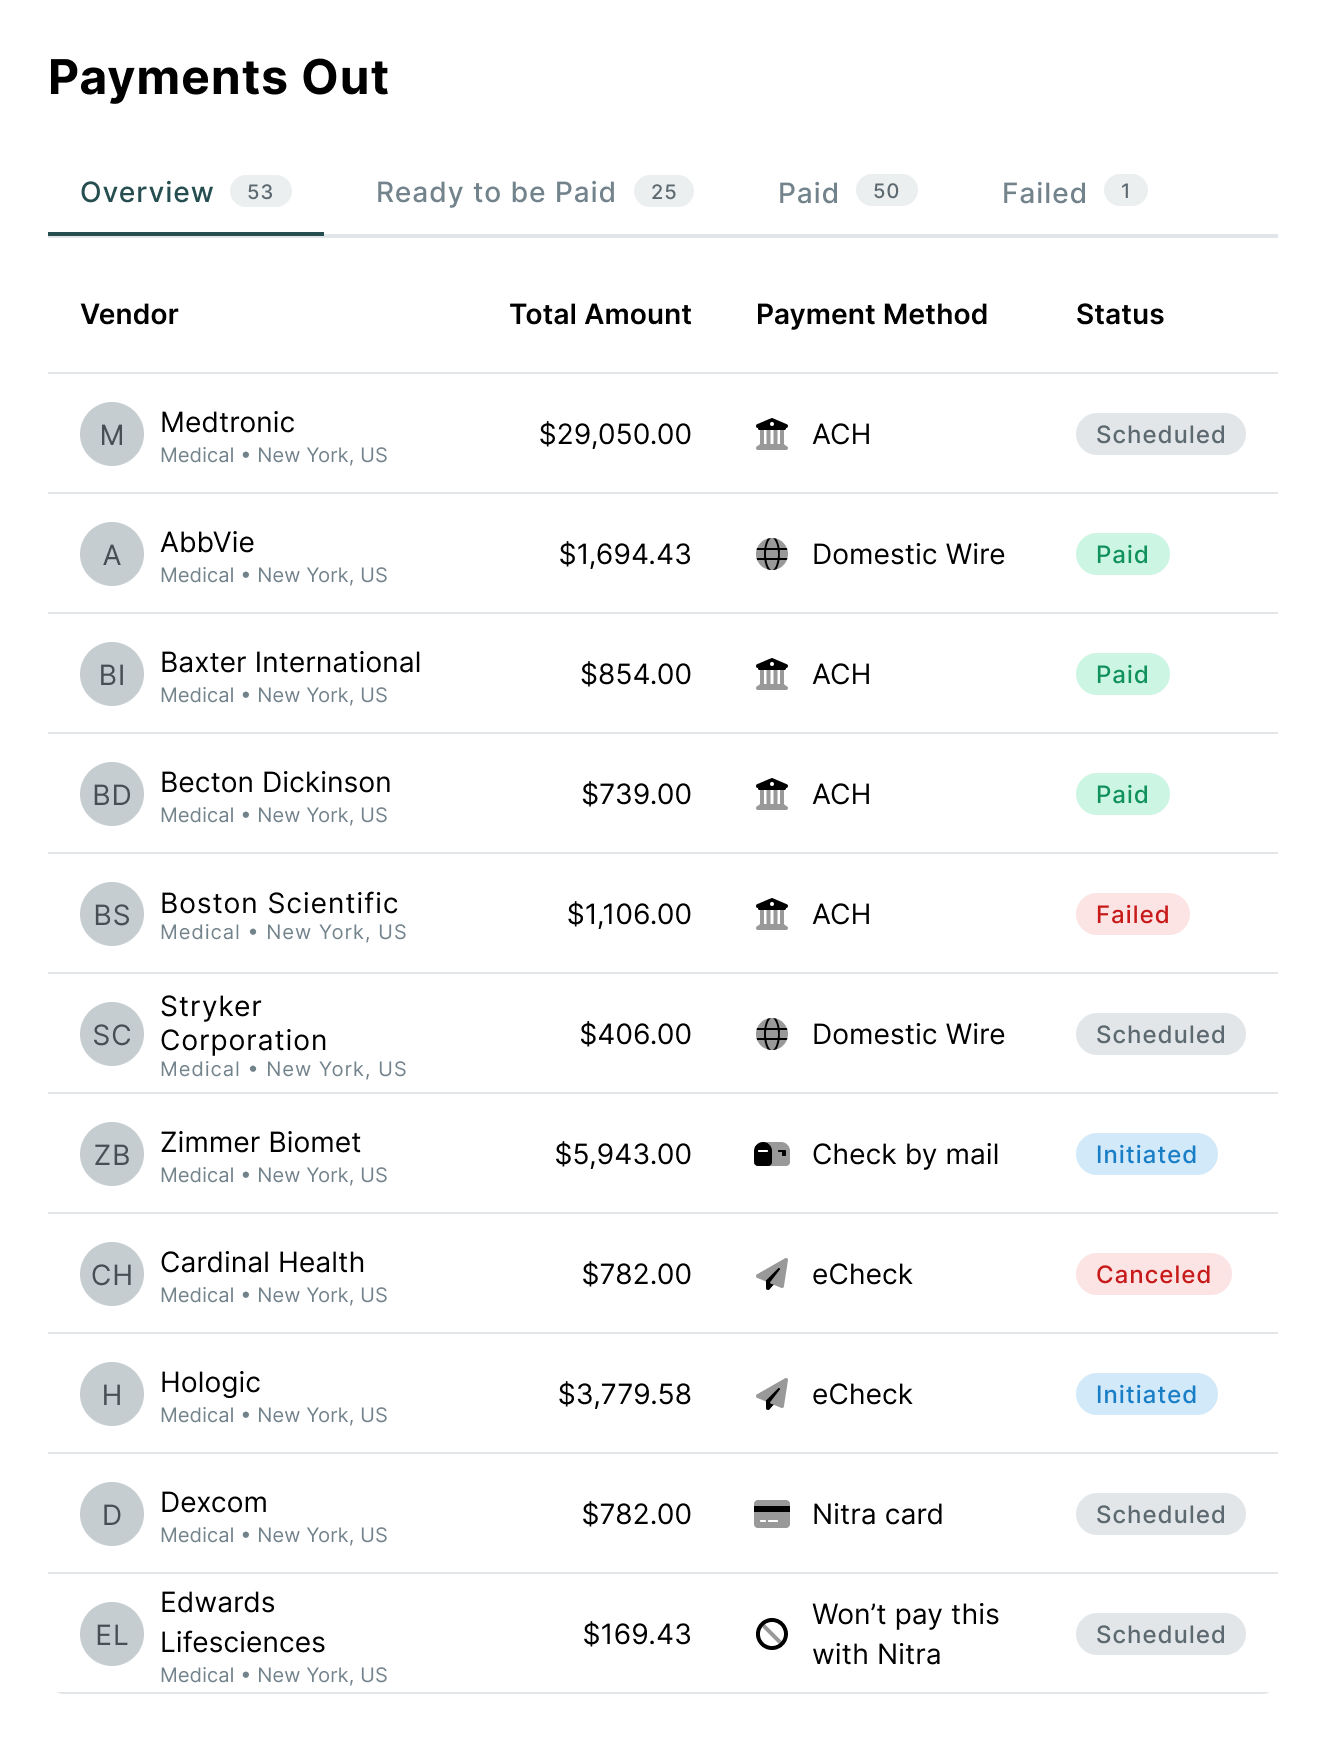Click the Paid badge for Baxter International
1326x1742 pixels.
tap(1123, 674)
